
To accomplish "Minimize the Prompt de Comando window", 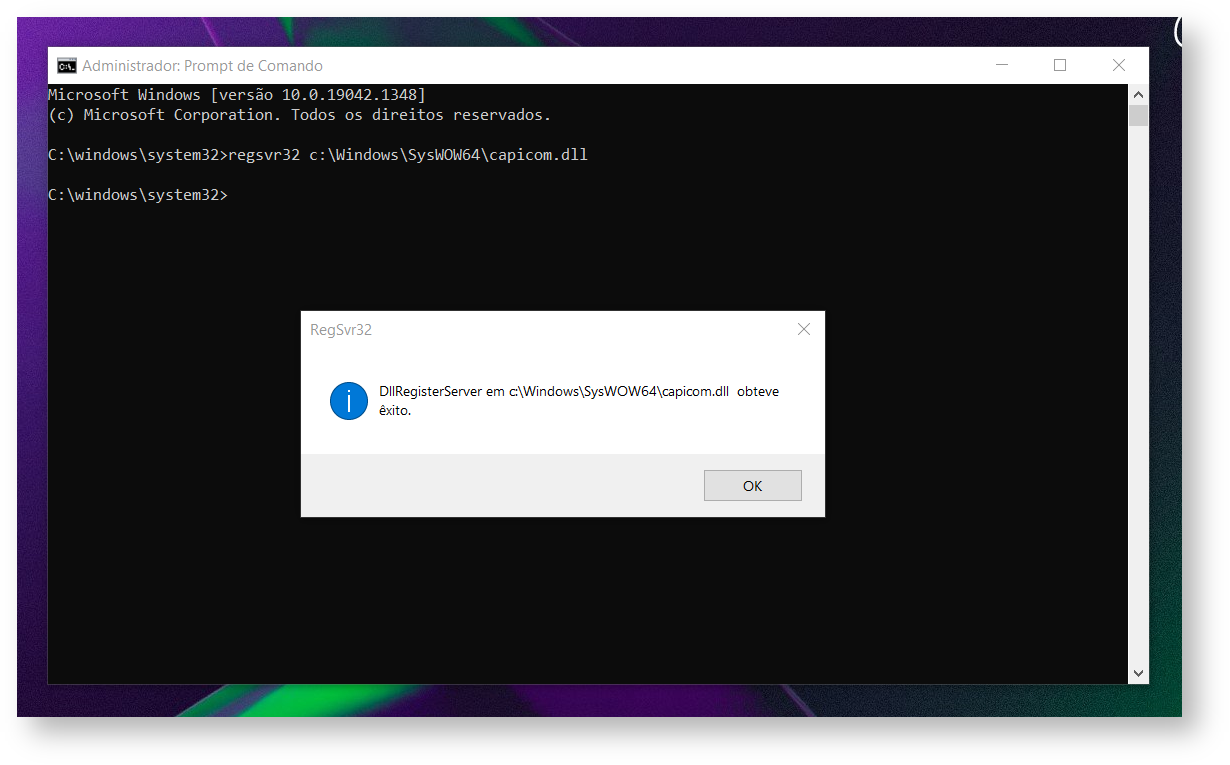I will point(1002,66).
